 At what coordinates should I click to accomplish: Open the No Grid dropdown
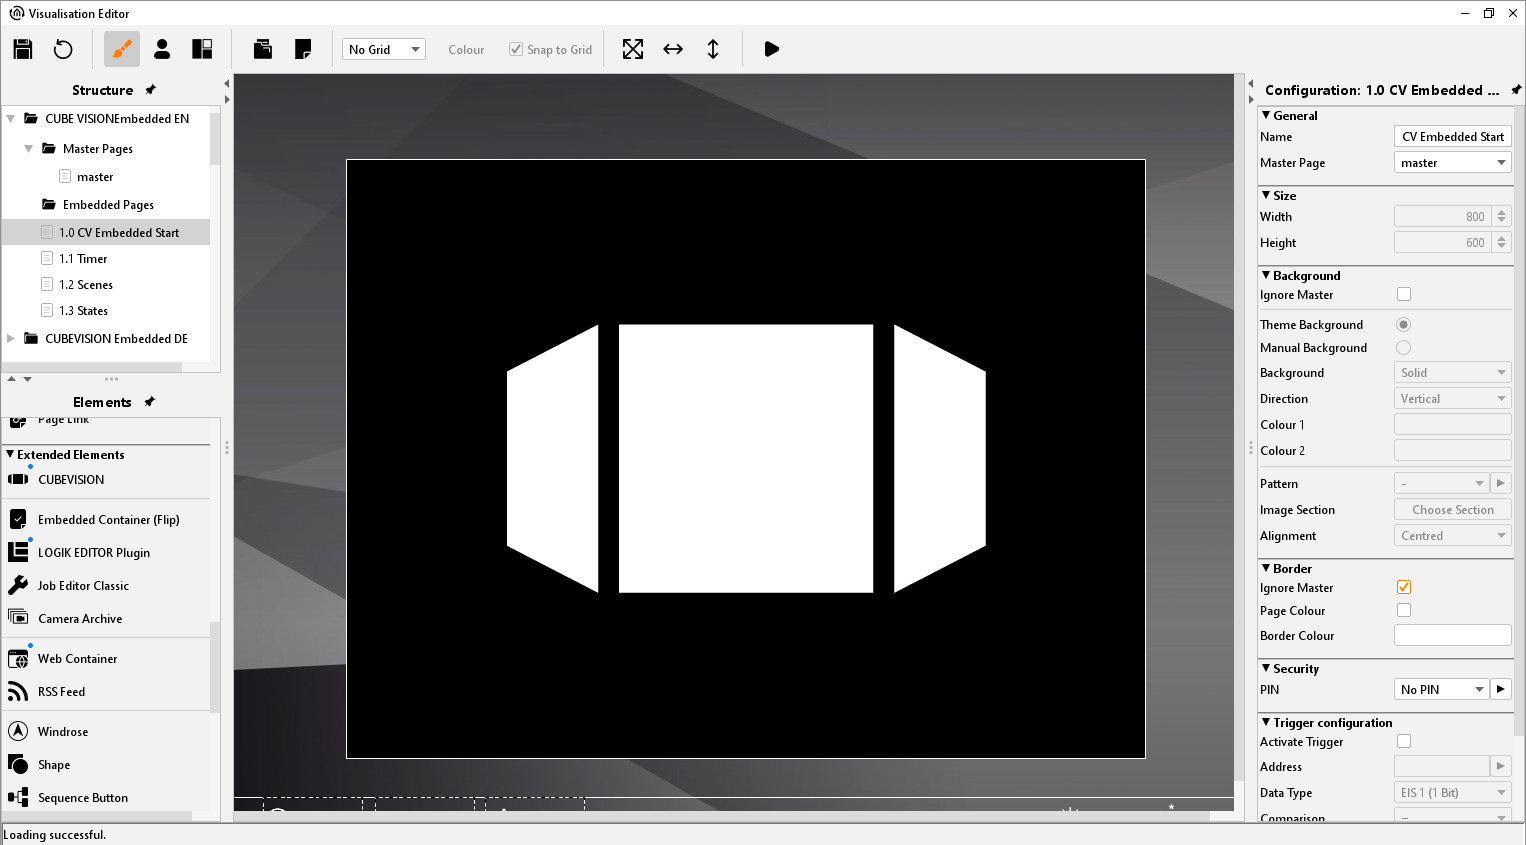click(x=384, y=49)
